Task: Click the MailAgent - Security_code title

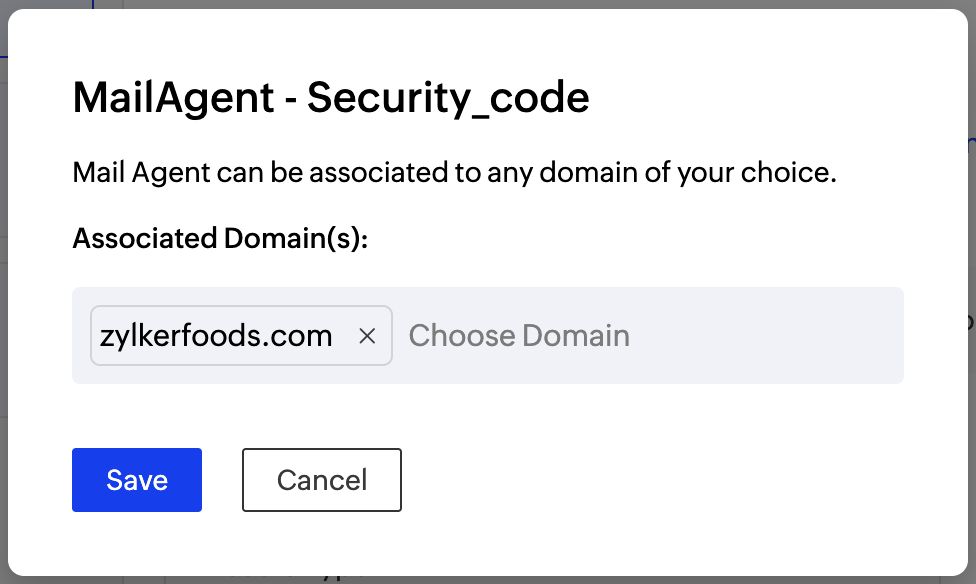Action: 329,97
